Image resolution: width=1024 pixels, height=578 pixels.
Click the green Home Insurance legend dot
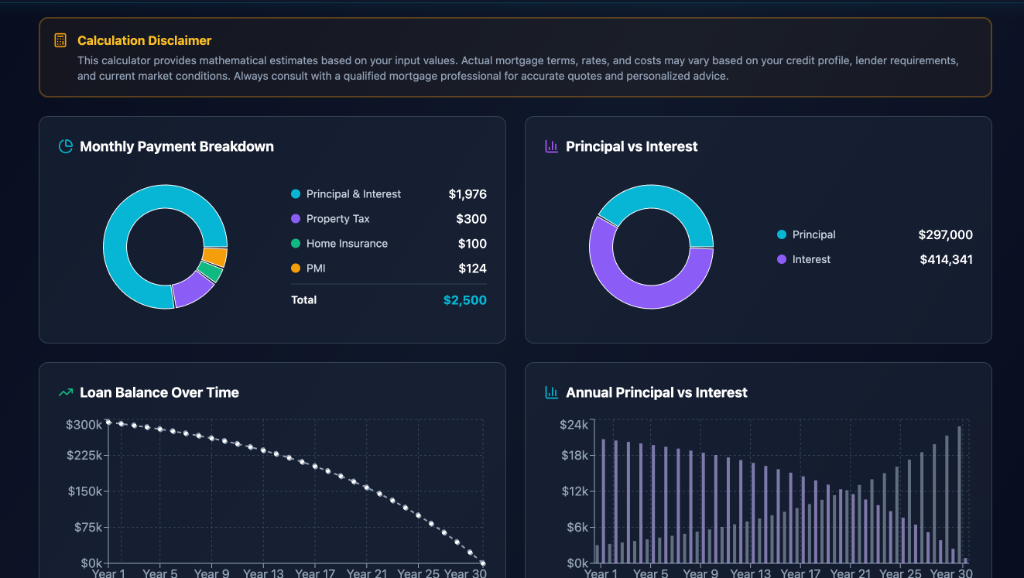coord(295,244)
